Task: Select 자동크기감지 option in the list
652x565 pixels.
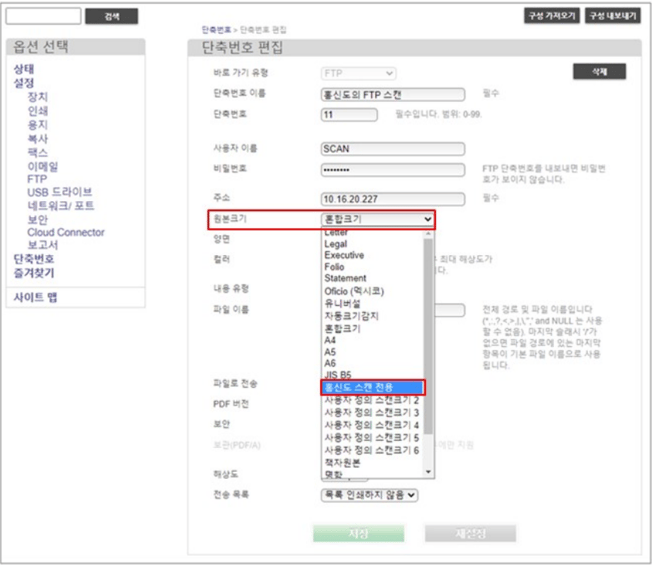Action: pos(352,315)
